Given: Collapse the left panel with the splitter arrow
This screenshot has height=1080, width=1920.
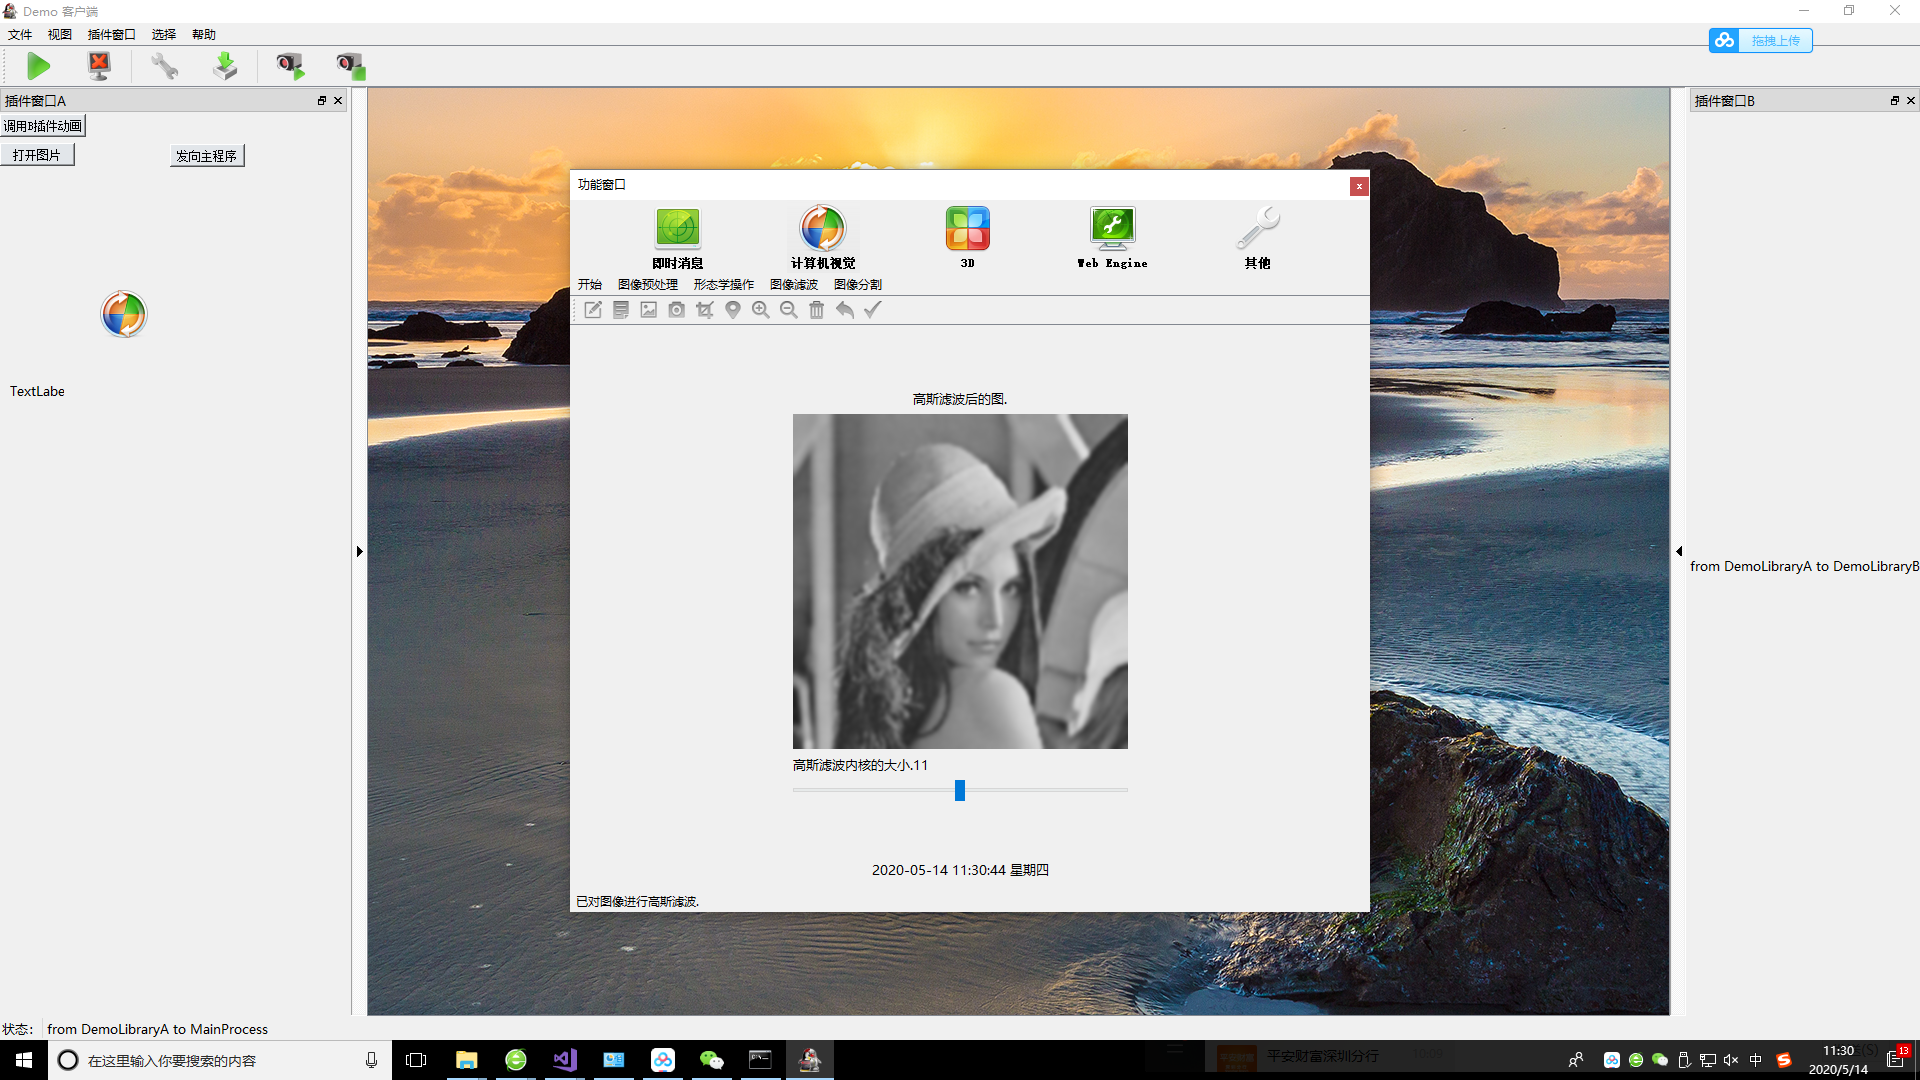Looking at the screenshot, I should point(359,551).
